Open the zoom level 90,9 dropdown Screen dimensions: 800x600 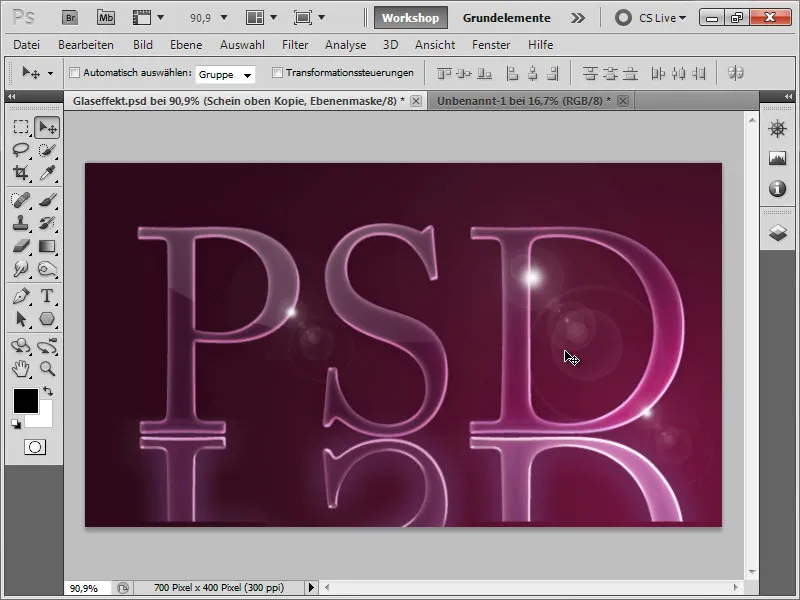(x=208, y=18)
